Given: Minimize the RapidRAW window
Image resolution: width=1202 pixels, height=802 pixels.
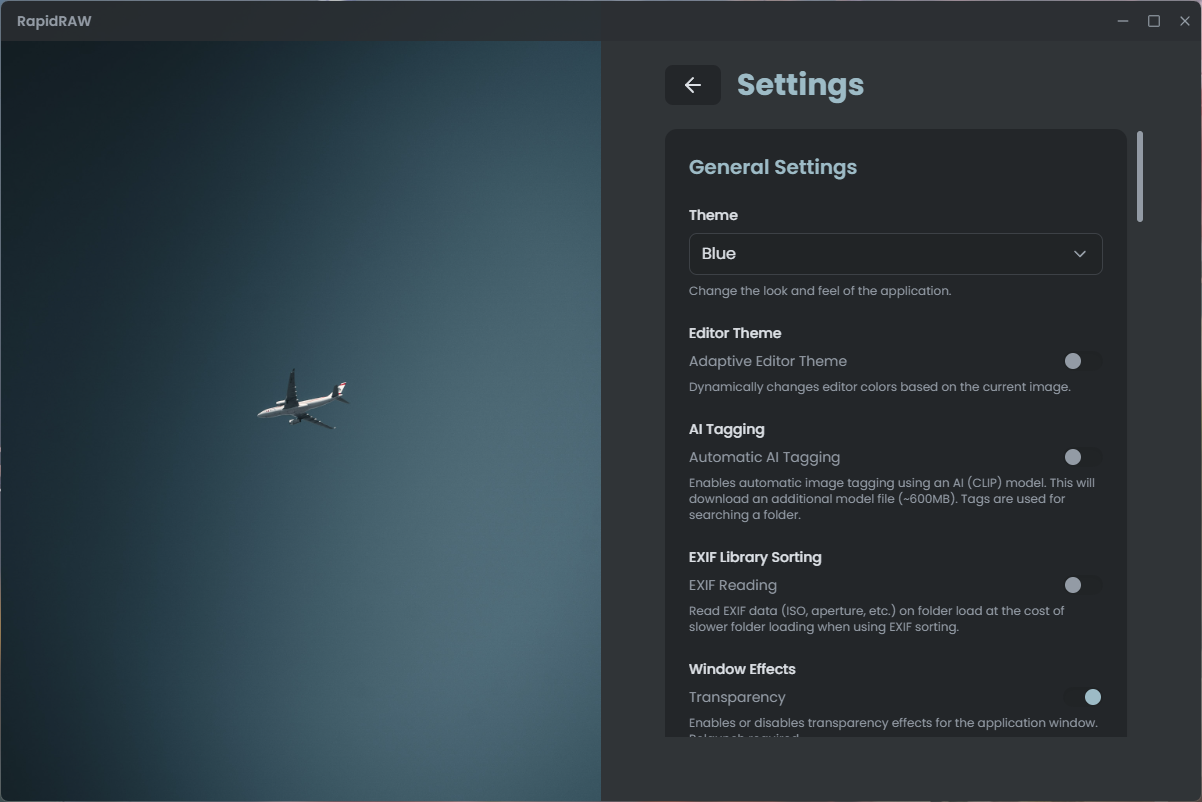Looking at the screenshot, I should 1123,21.
